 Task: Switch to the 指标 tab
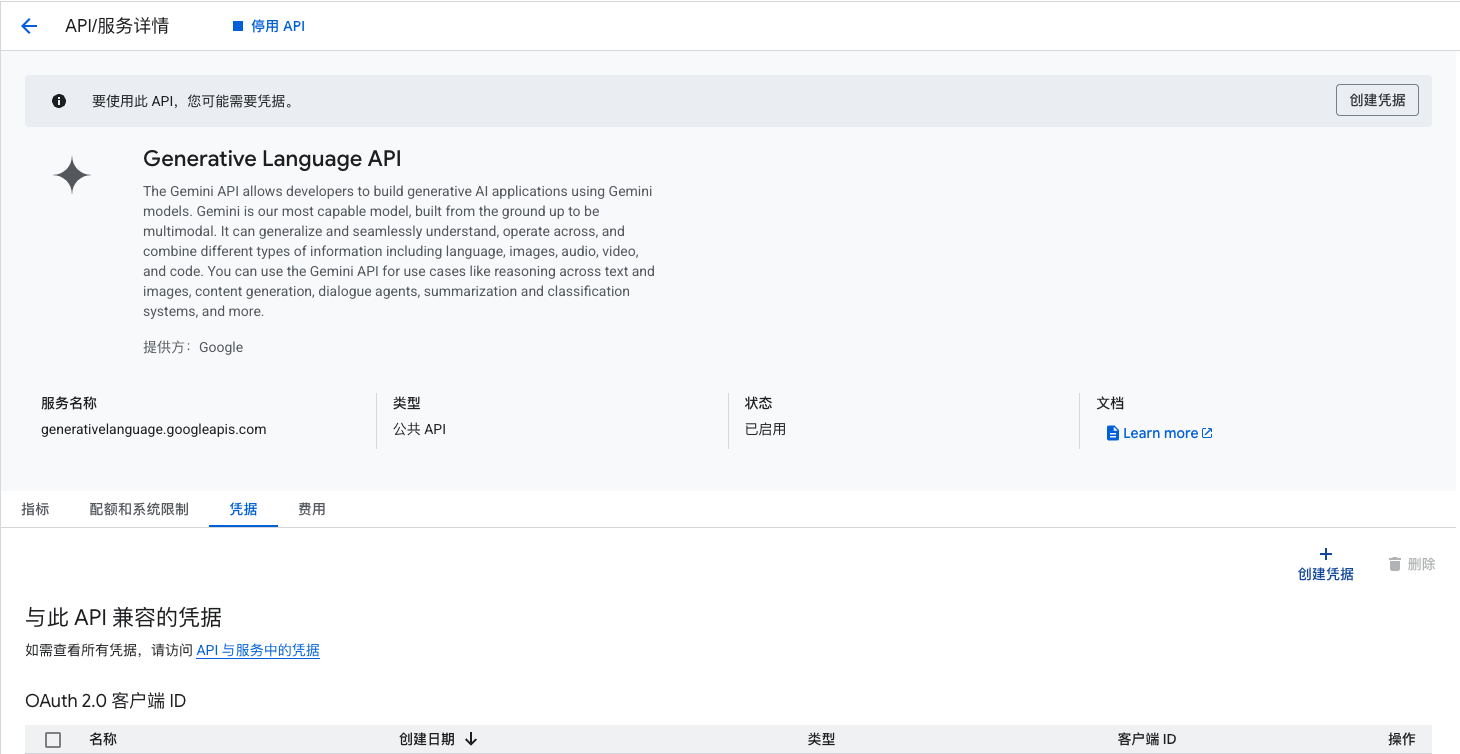(x=35, y=509)
